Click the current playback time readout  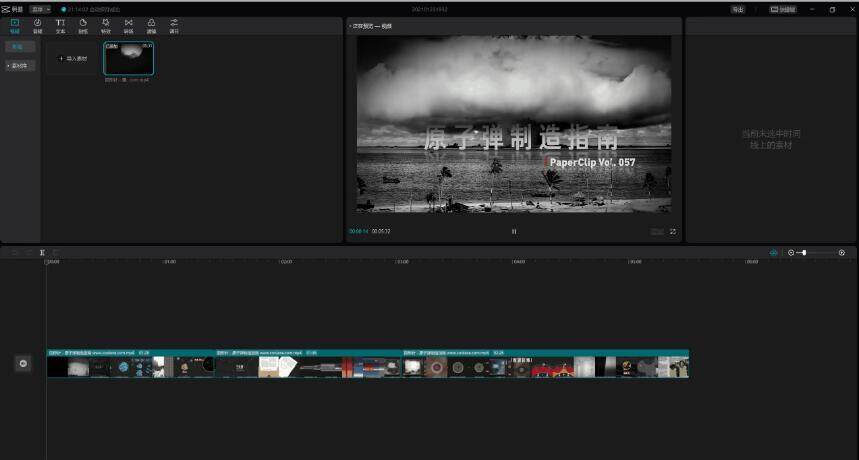click(359, 232)
